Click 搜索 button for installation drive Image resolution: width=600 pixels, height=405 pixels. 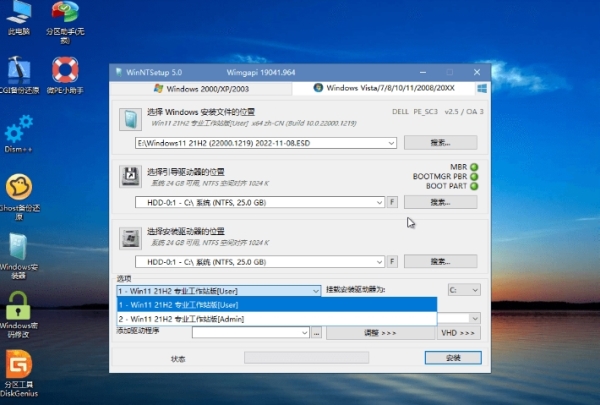(440, 261)
